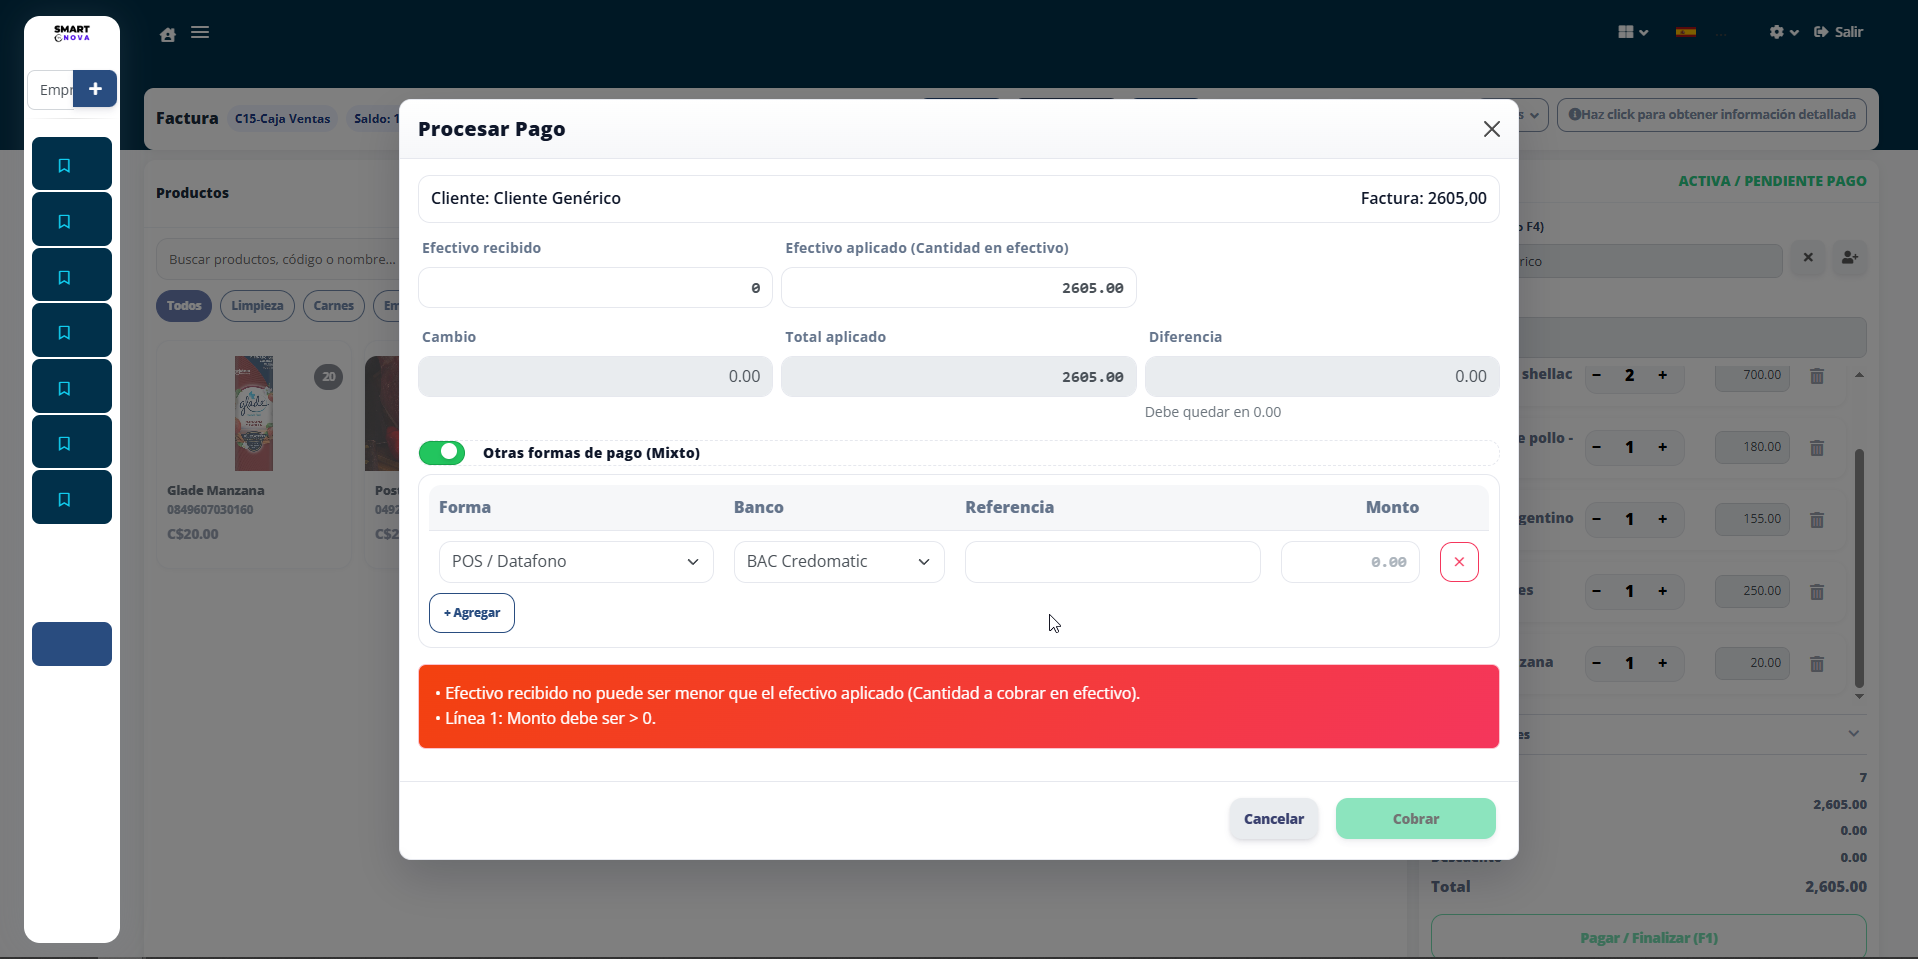Viewport: 1918px width, 959px height.
Task: Click the + Agregar payment line button
Action: pyautogui.click(x=472, y=613)
